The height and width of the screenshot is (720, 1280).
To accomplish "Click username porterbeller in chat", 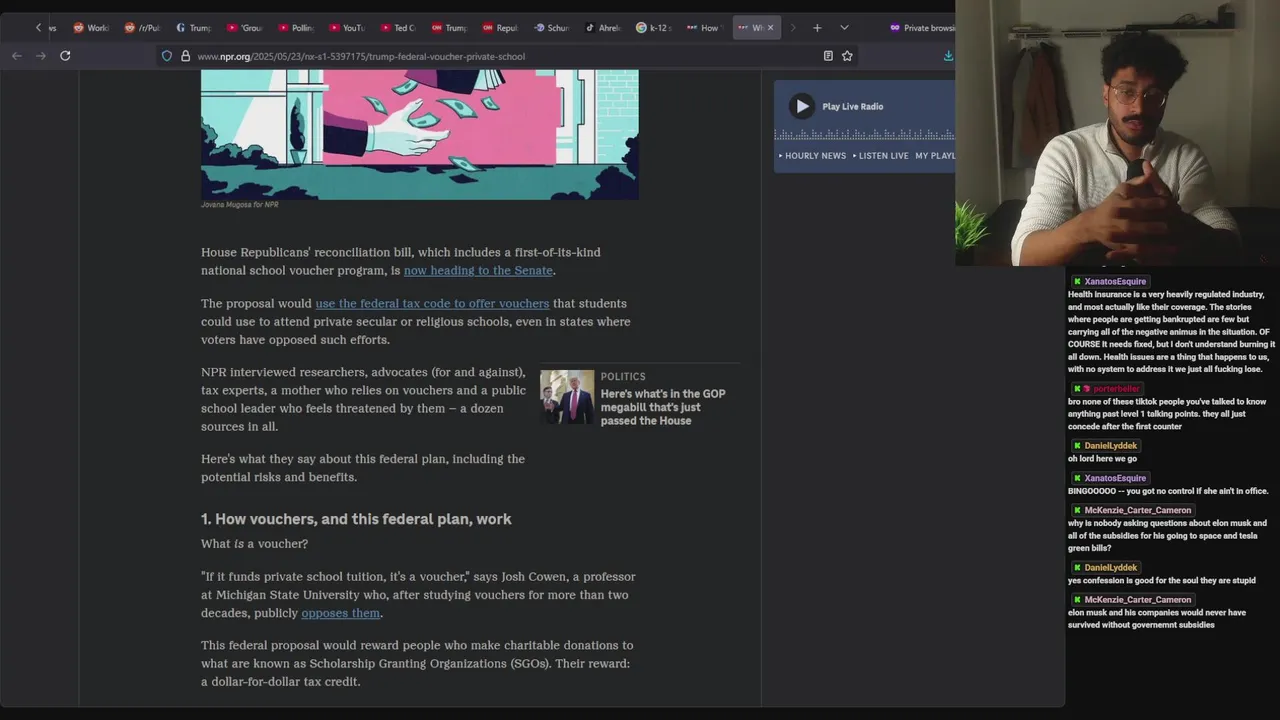I will coord(1115,389).
